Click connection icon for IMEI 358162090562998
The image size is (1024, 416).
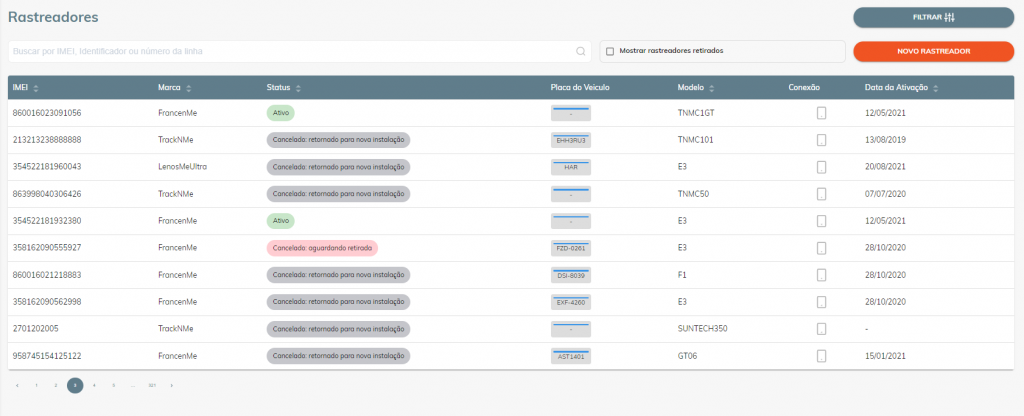[x=821, y=302]
